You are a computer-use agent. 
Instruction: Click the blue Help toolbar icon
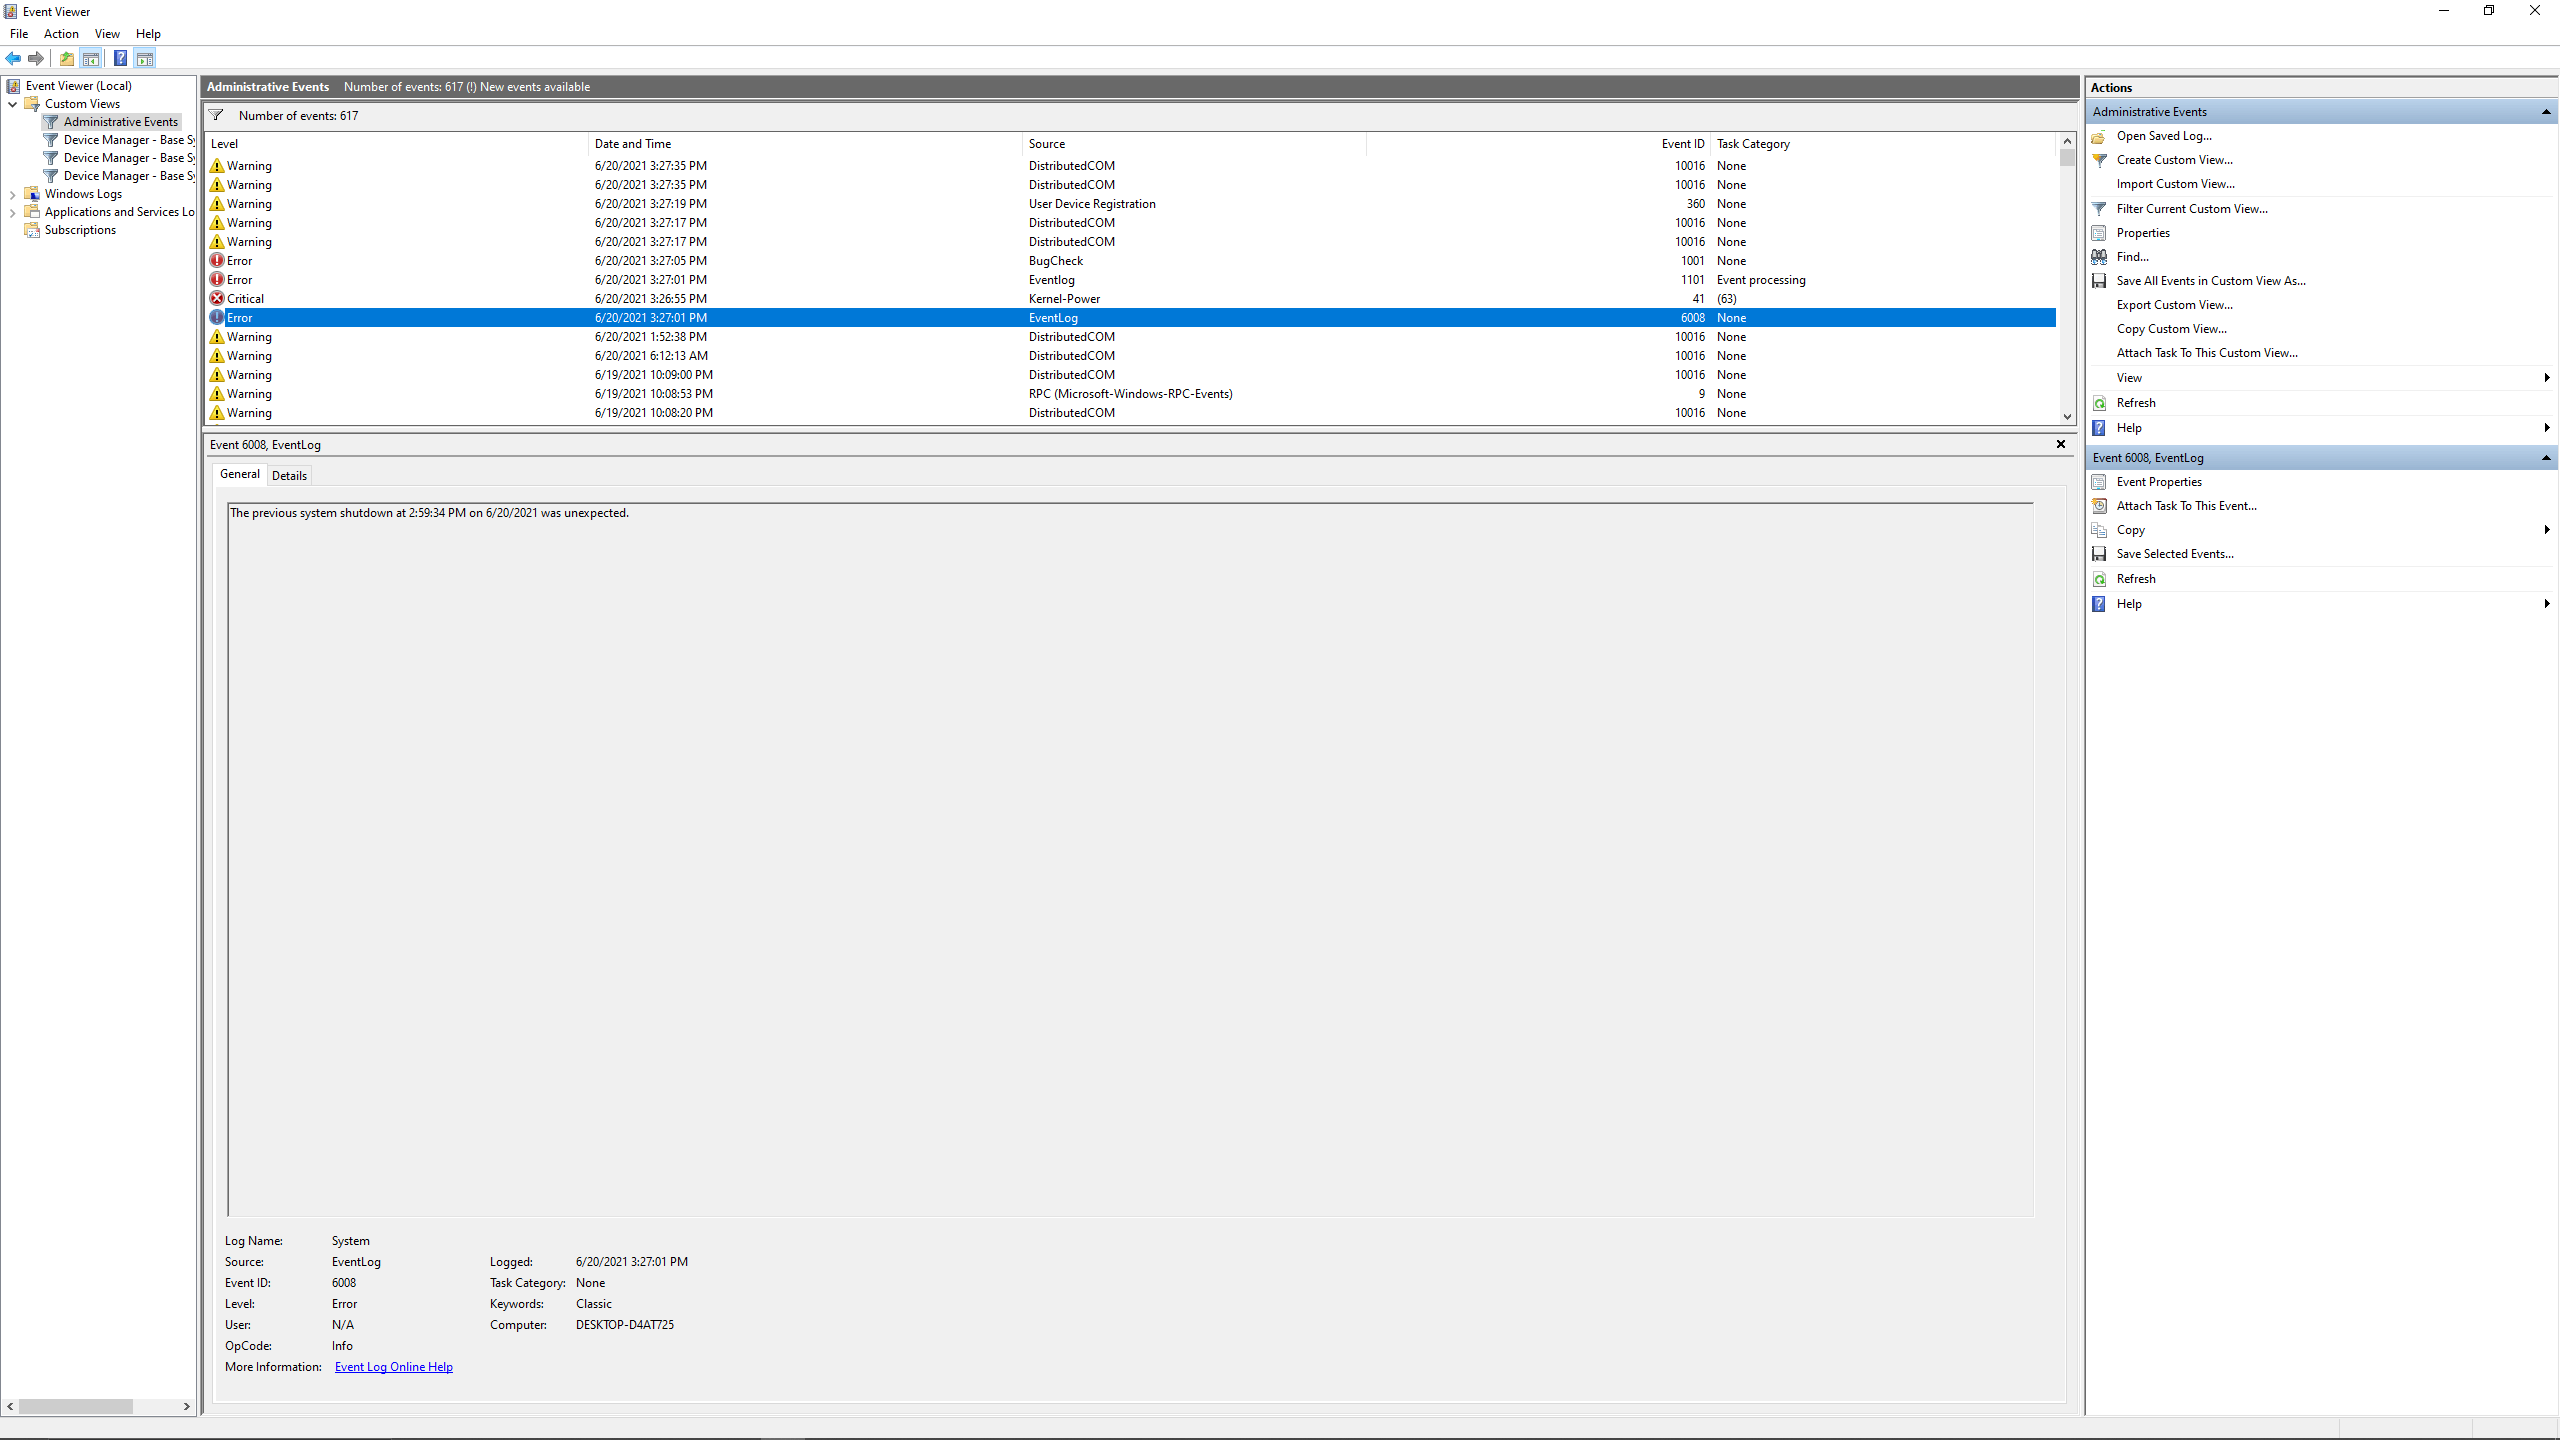click(120, 58)
